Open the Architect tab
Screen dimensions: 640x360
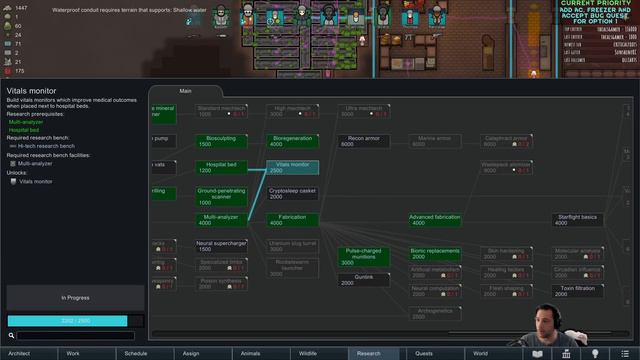point(29,353)
